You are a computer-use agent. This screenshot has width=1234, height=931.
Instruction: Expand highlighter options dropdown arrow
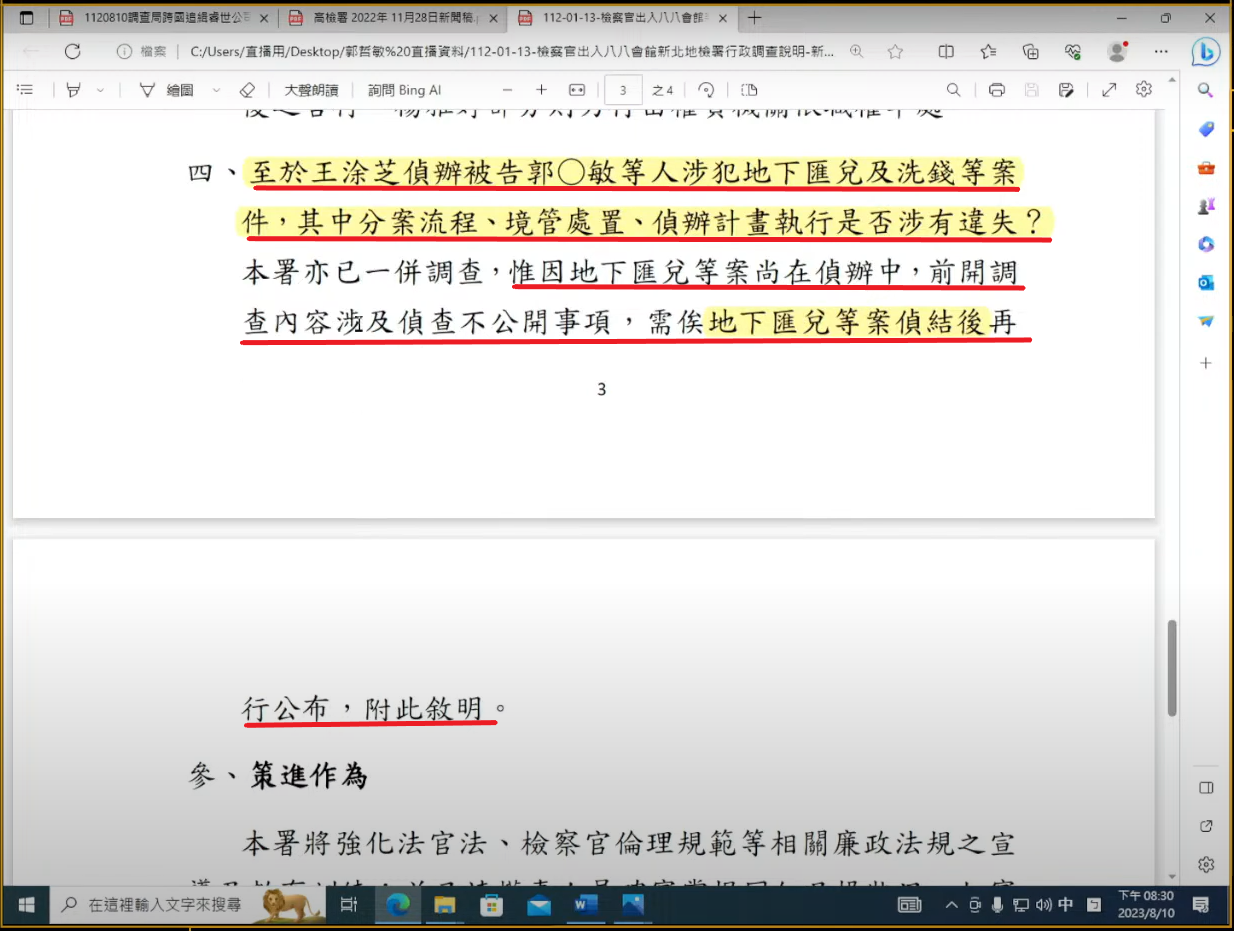(x=100, y=90)
